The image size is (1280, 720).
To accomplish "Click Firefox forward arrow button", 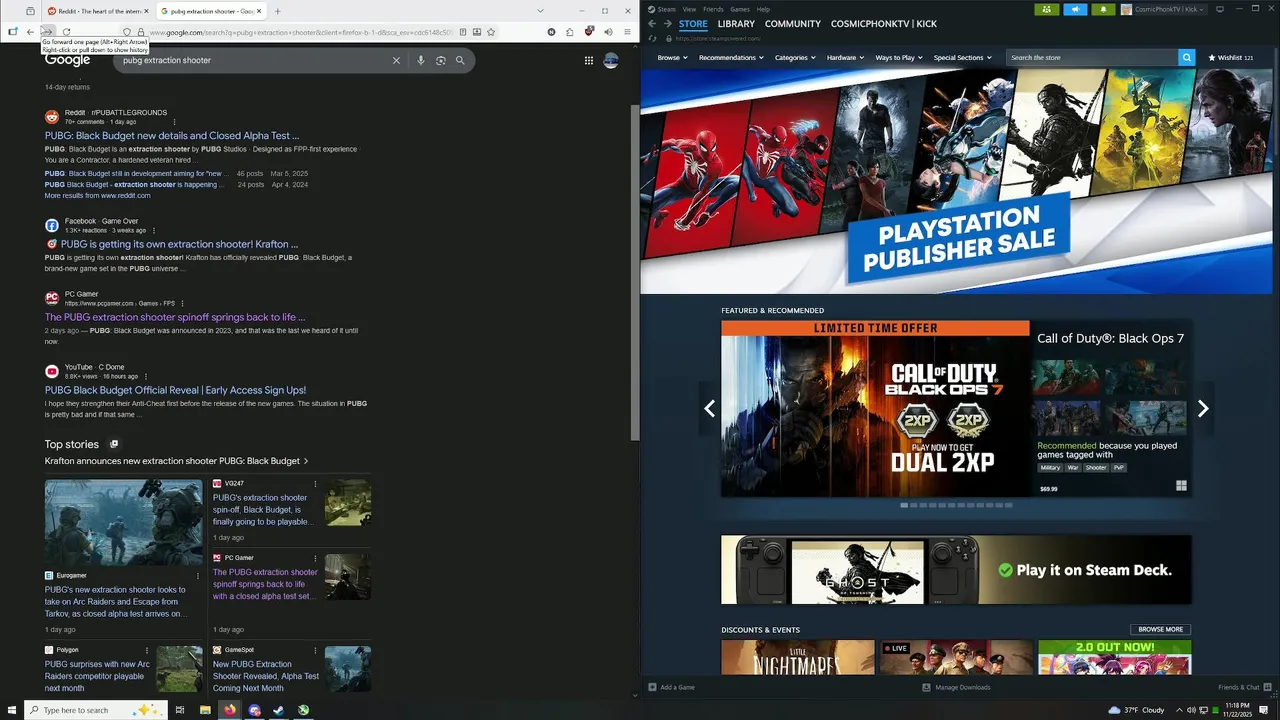I will (x=47, y=32).
